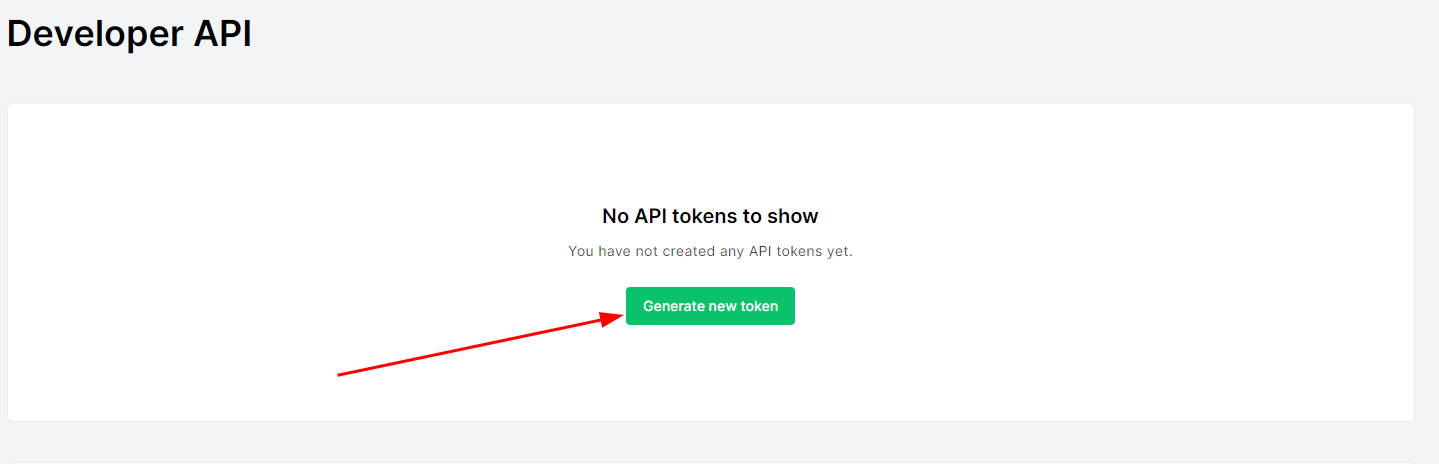Click the word token on green button
The image size is (1439, 464).
[x=759, y=306]
